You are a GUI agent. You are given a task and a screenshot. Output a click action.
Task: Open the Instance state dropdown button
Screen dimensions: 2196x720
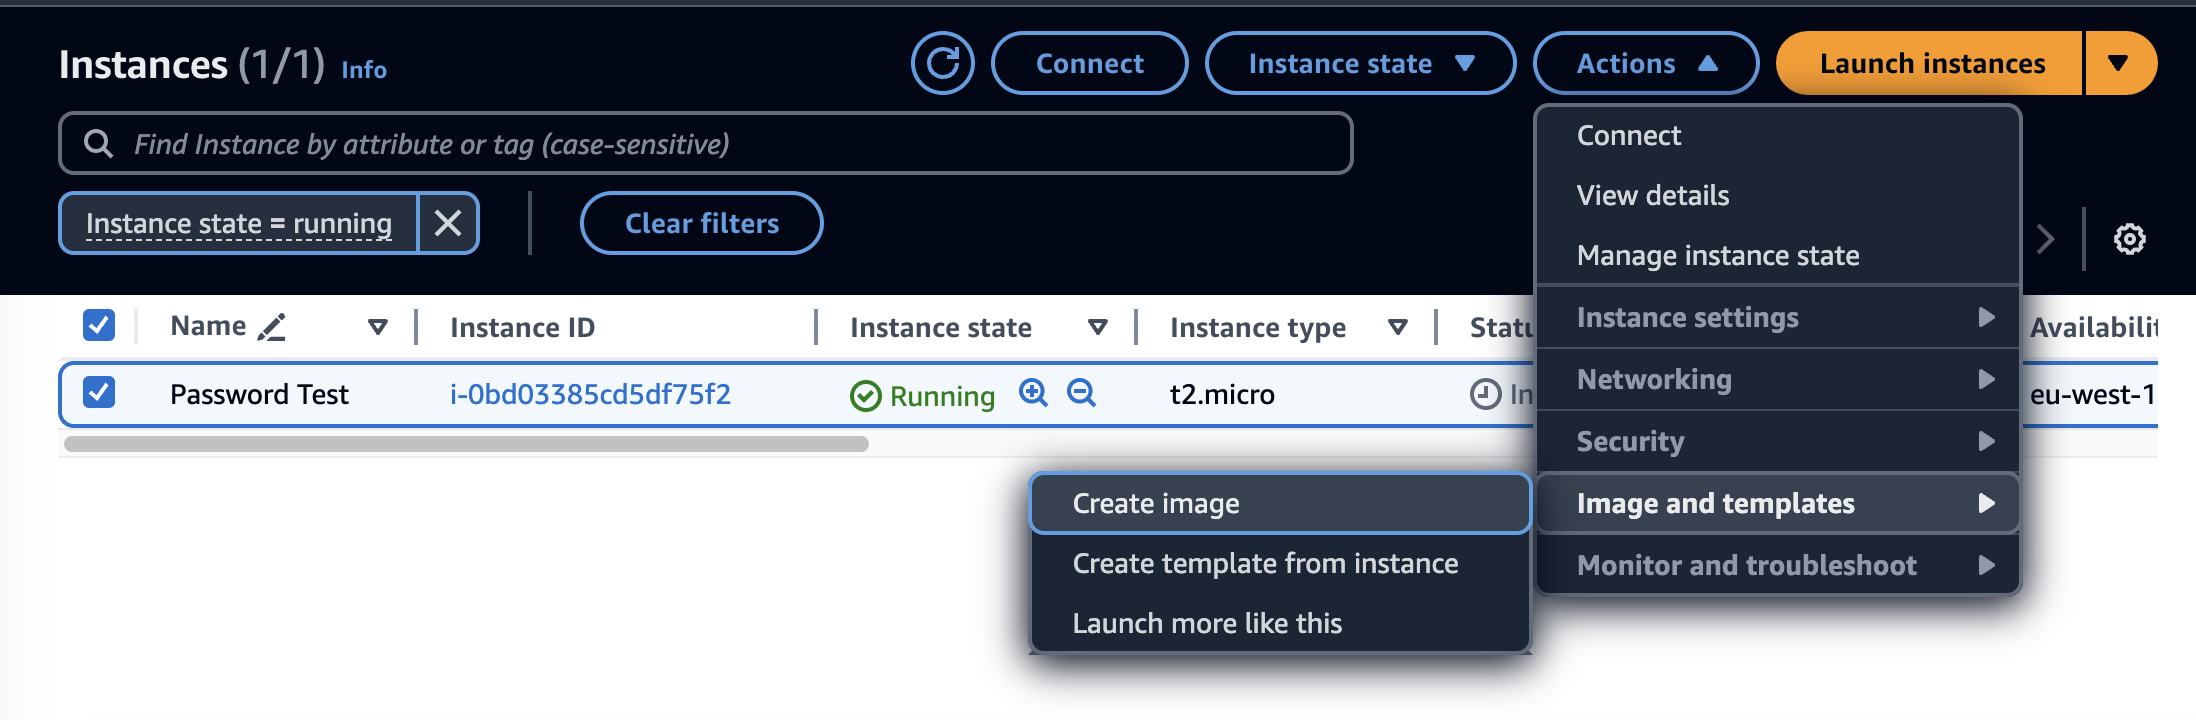coord(1359,64)
